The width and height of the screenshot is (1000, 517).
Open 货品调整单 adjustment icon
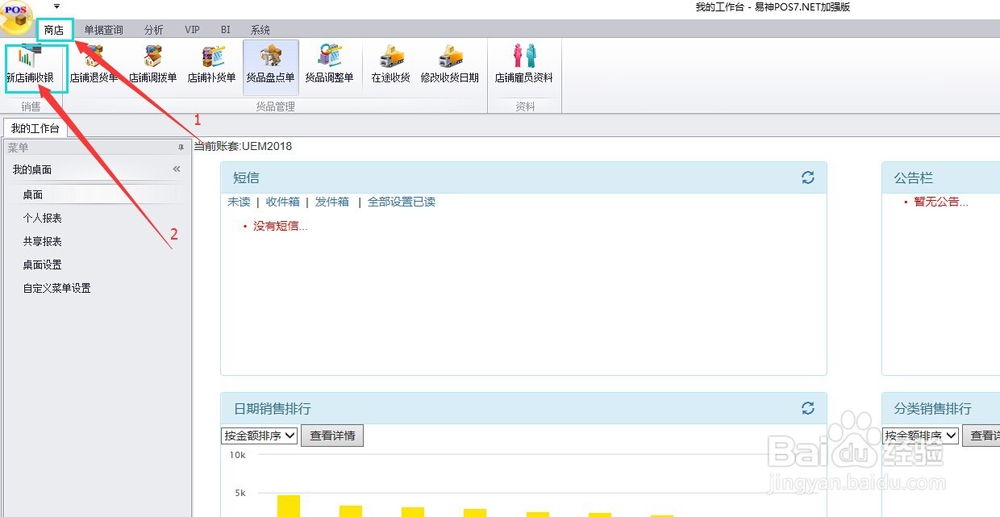[x=329, y=64]
